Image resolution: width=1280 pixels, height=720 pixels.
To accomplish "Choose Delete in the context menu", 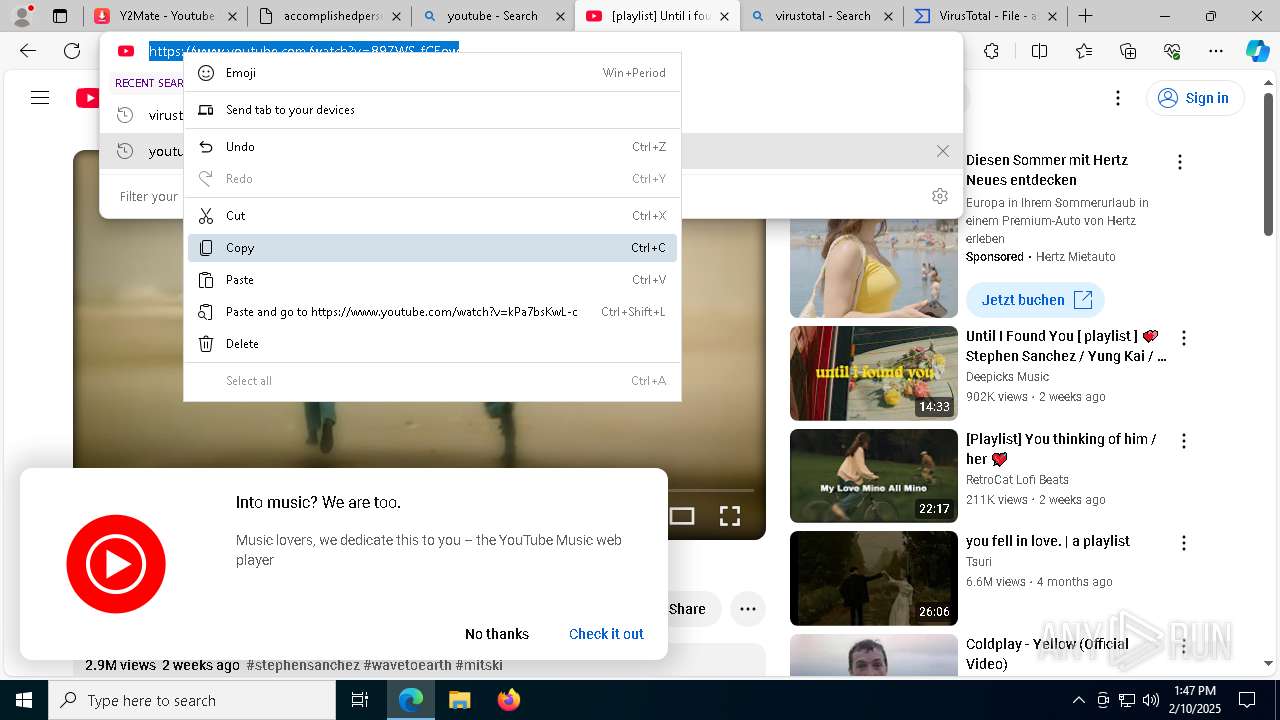I will [432, 344].
